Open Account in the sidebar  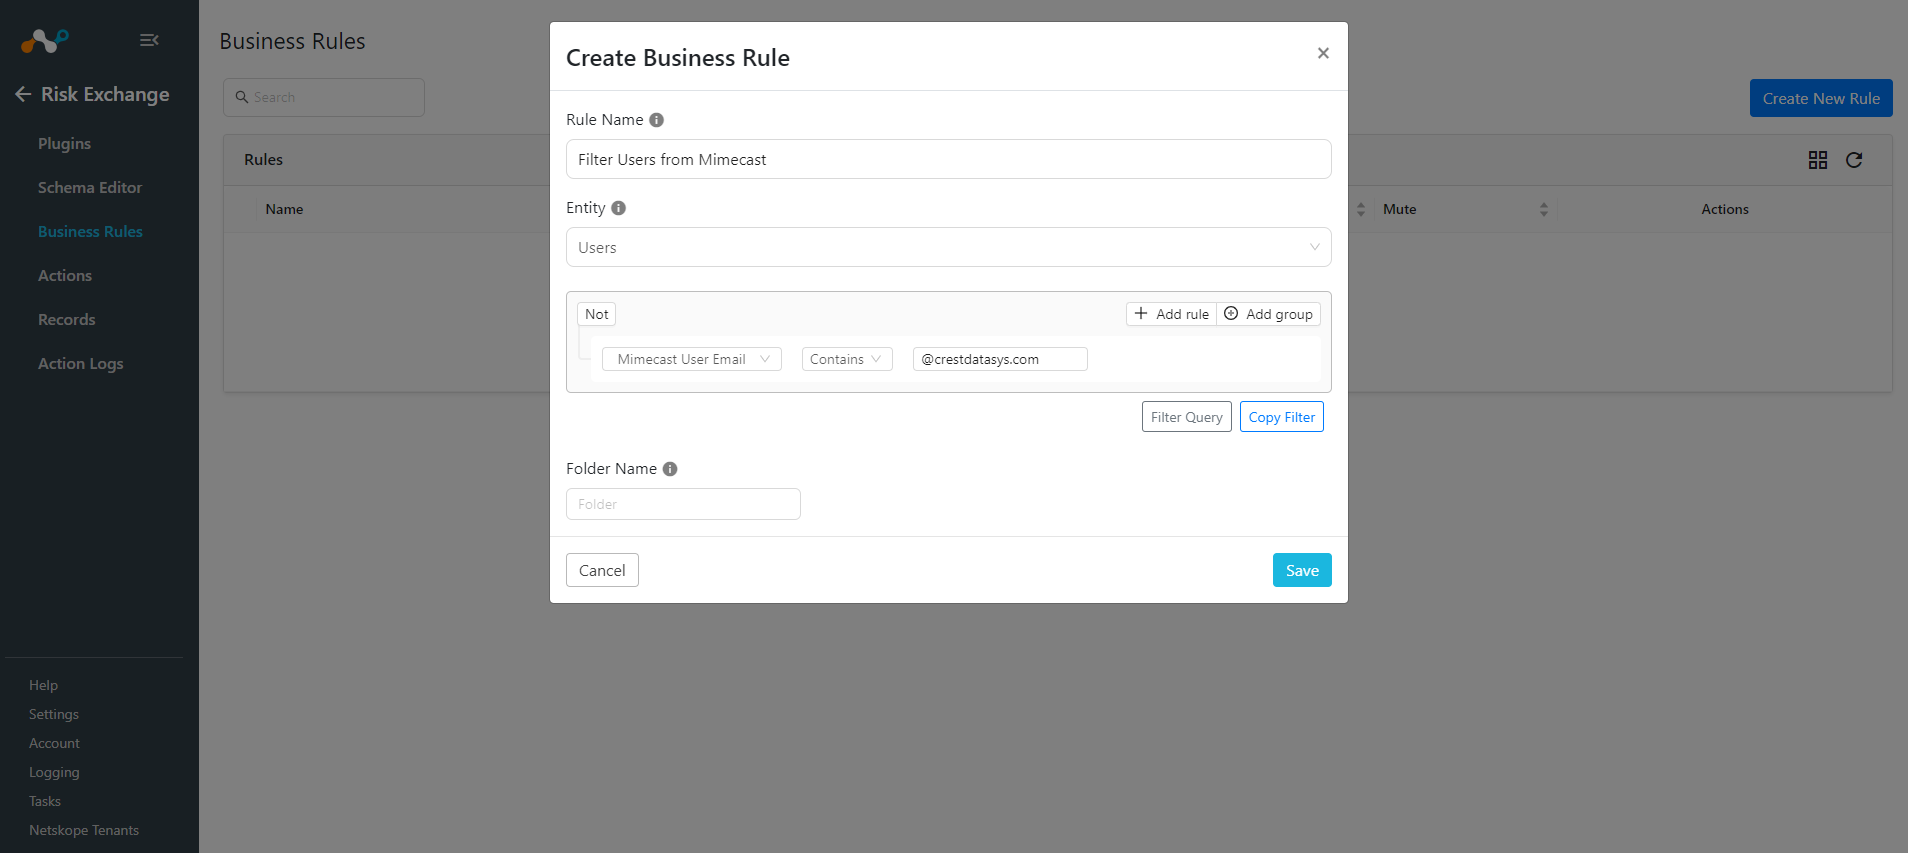pyautogui.click(x=54, y=743)
